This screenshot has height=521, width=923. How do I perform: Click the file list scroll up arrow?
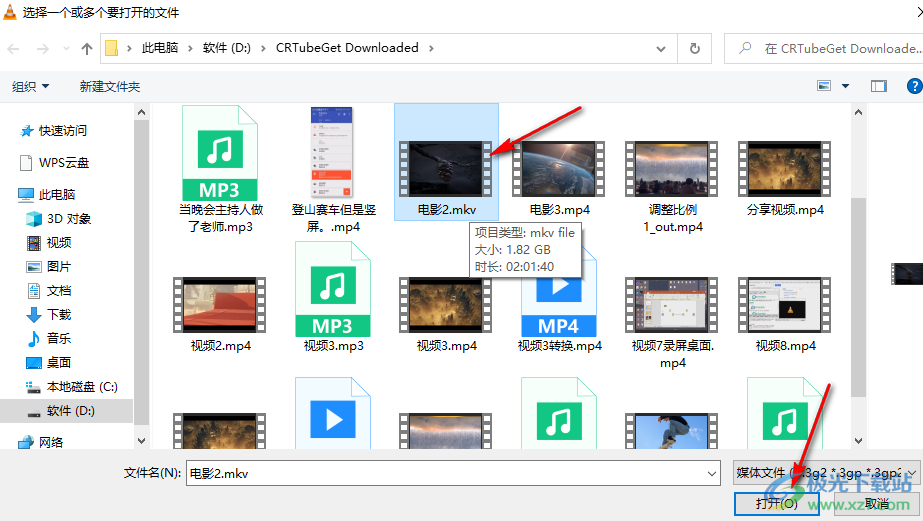click(858, 112)
